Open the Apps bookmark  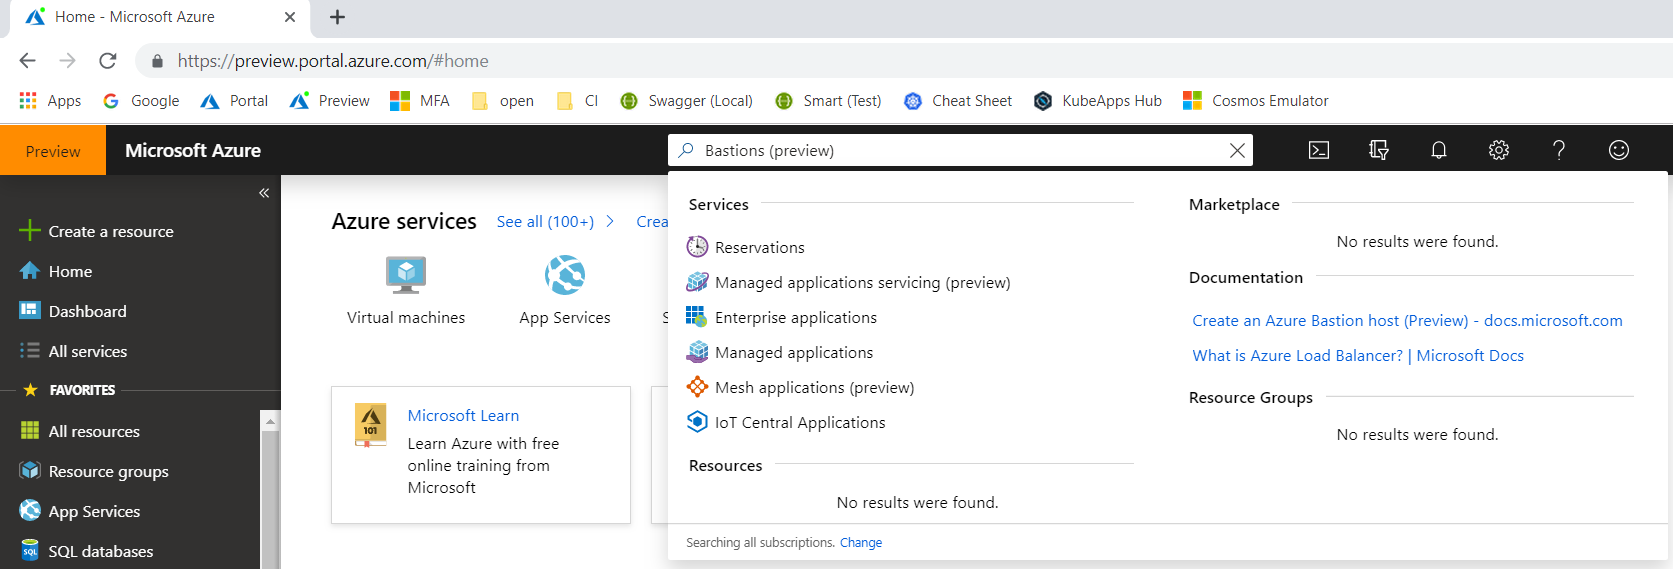[x=50, y=100]
